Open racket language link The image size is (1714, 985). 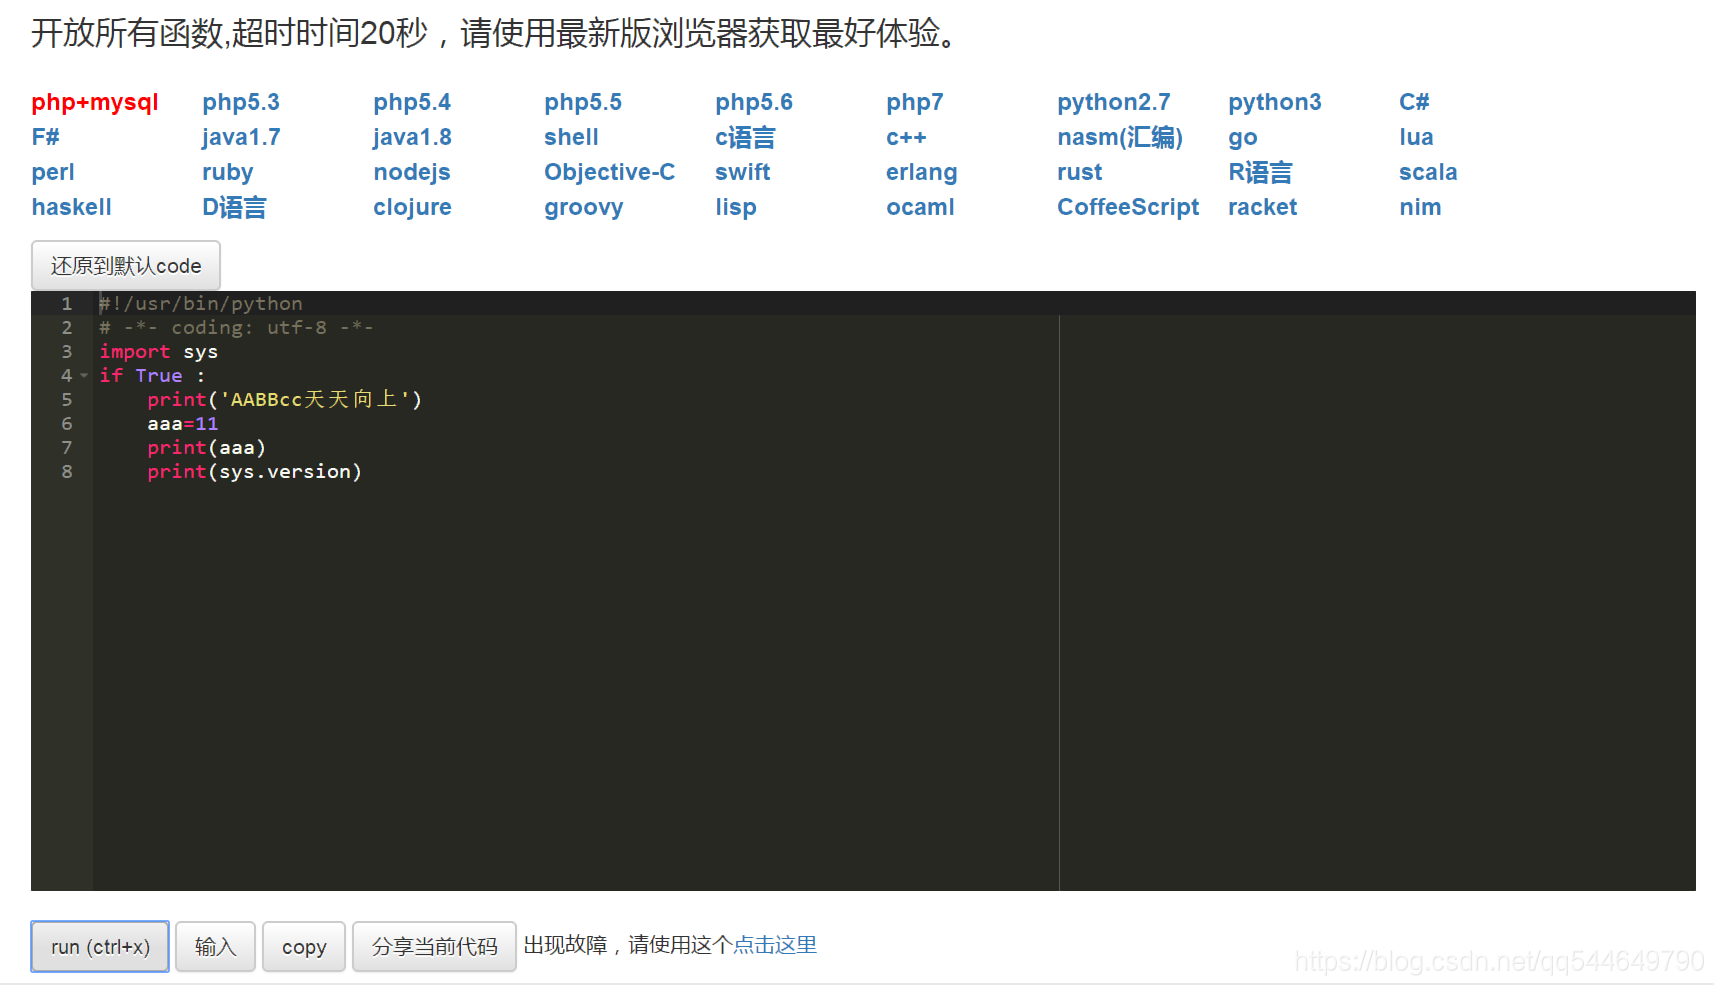pyautogui.click(x=1262, y=207)
